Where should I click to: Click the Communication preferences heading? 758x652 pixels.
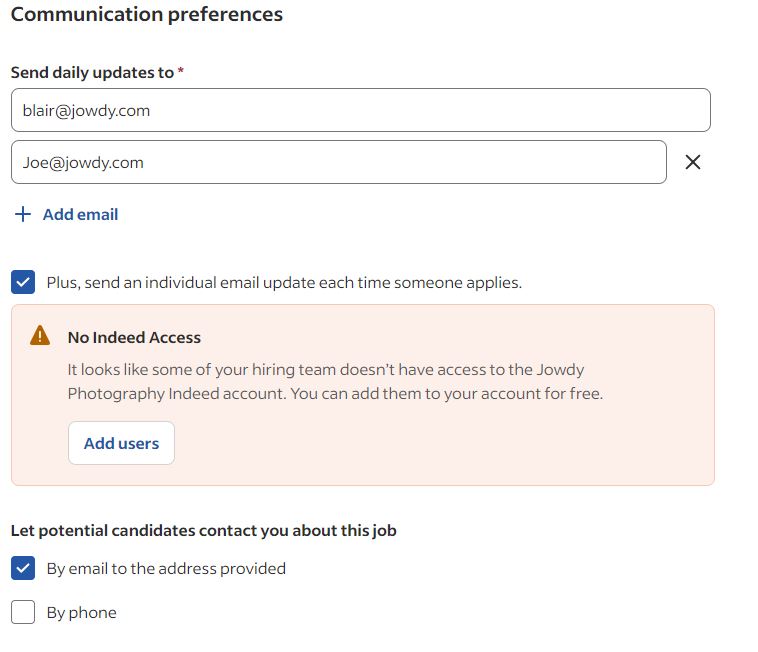click(x=146, y=14)
